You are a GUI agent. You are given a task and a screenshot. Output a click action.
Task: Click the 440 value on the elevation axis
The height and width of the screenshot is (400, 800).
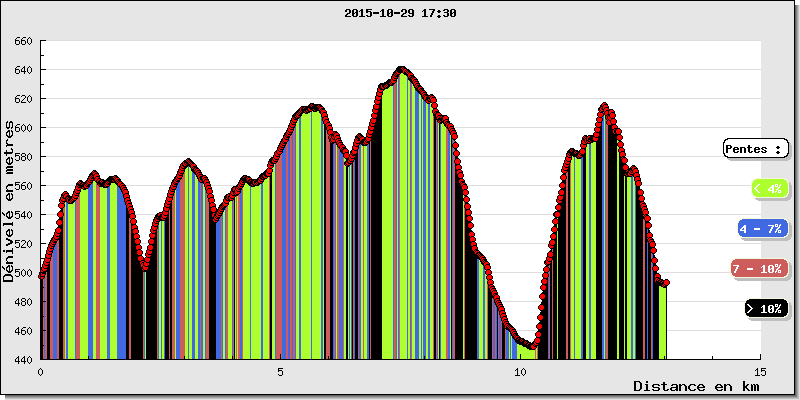(x=24, y=360)
